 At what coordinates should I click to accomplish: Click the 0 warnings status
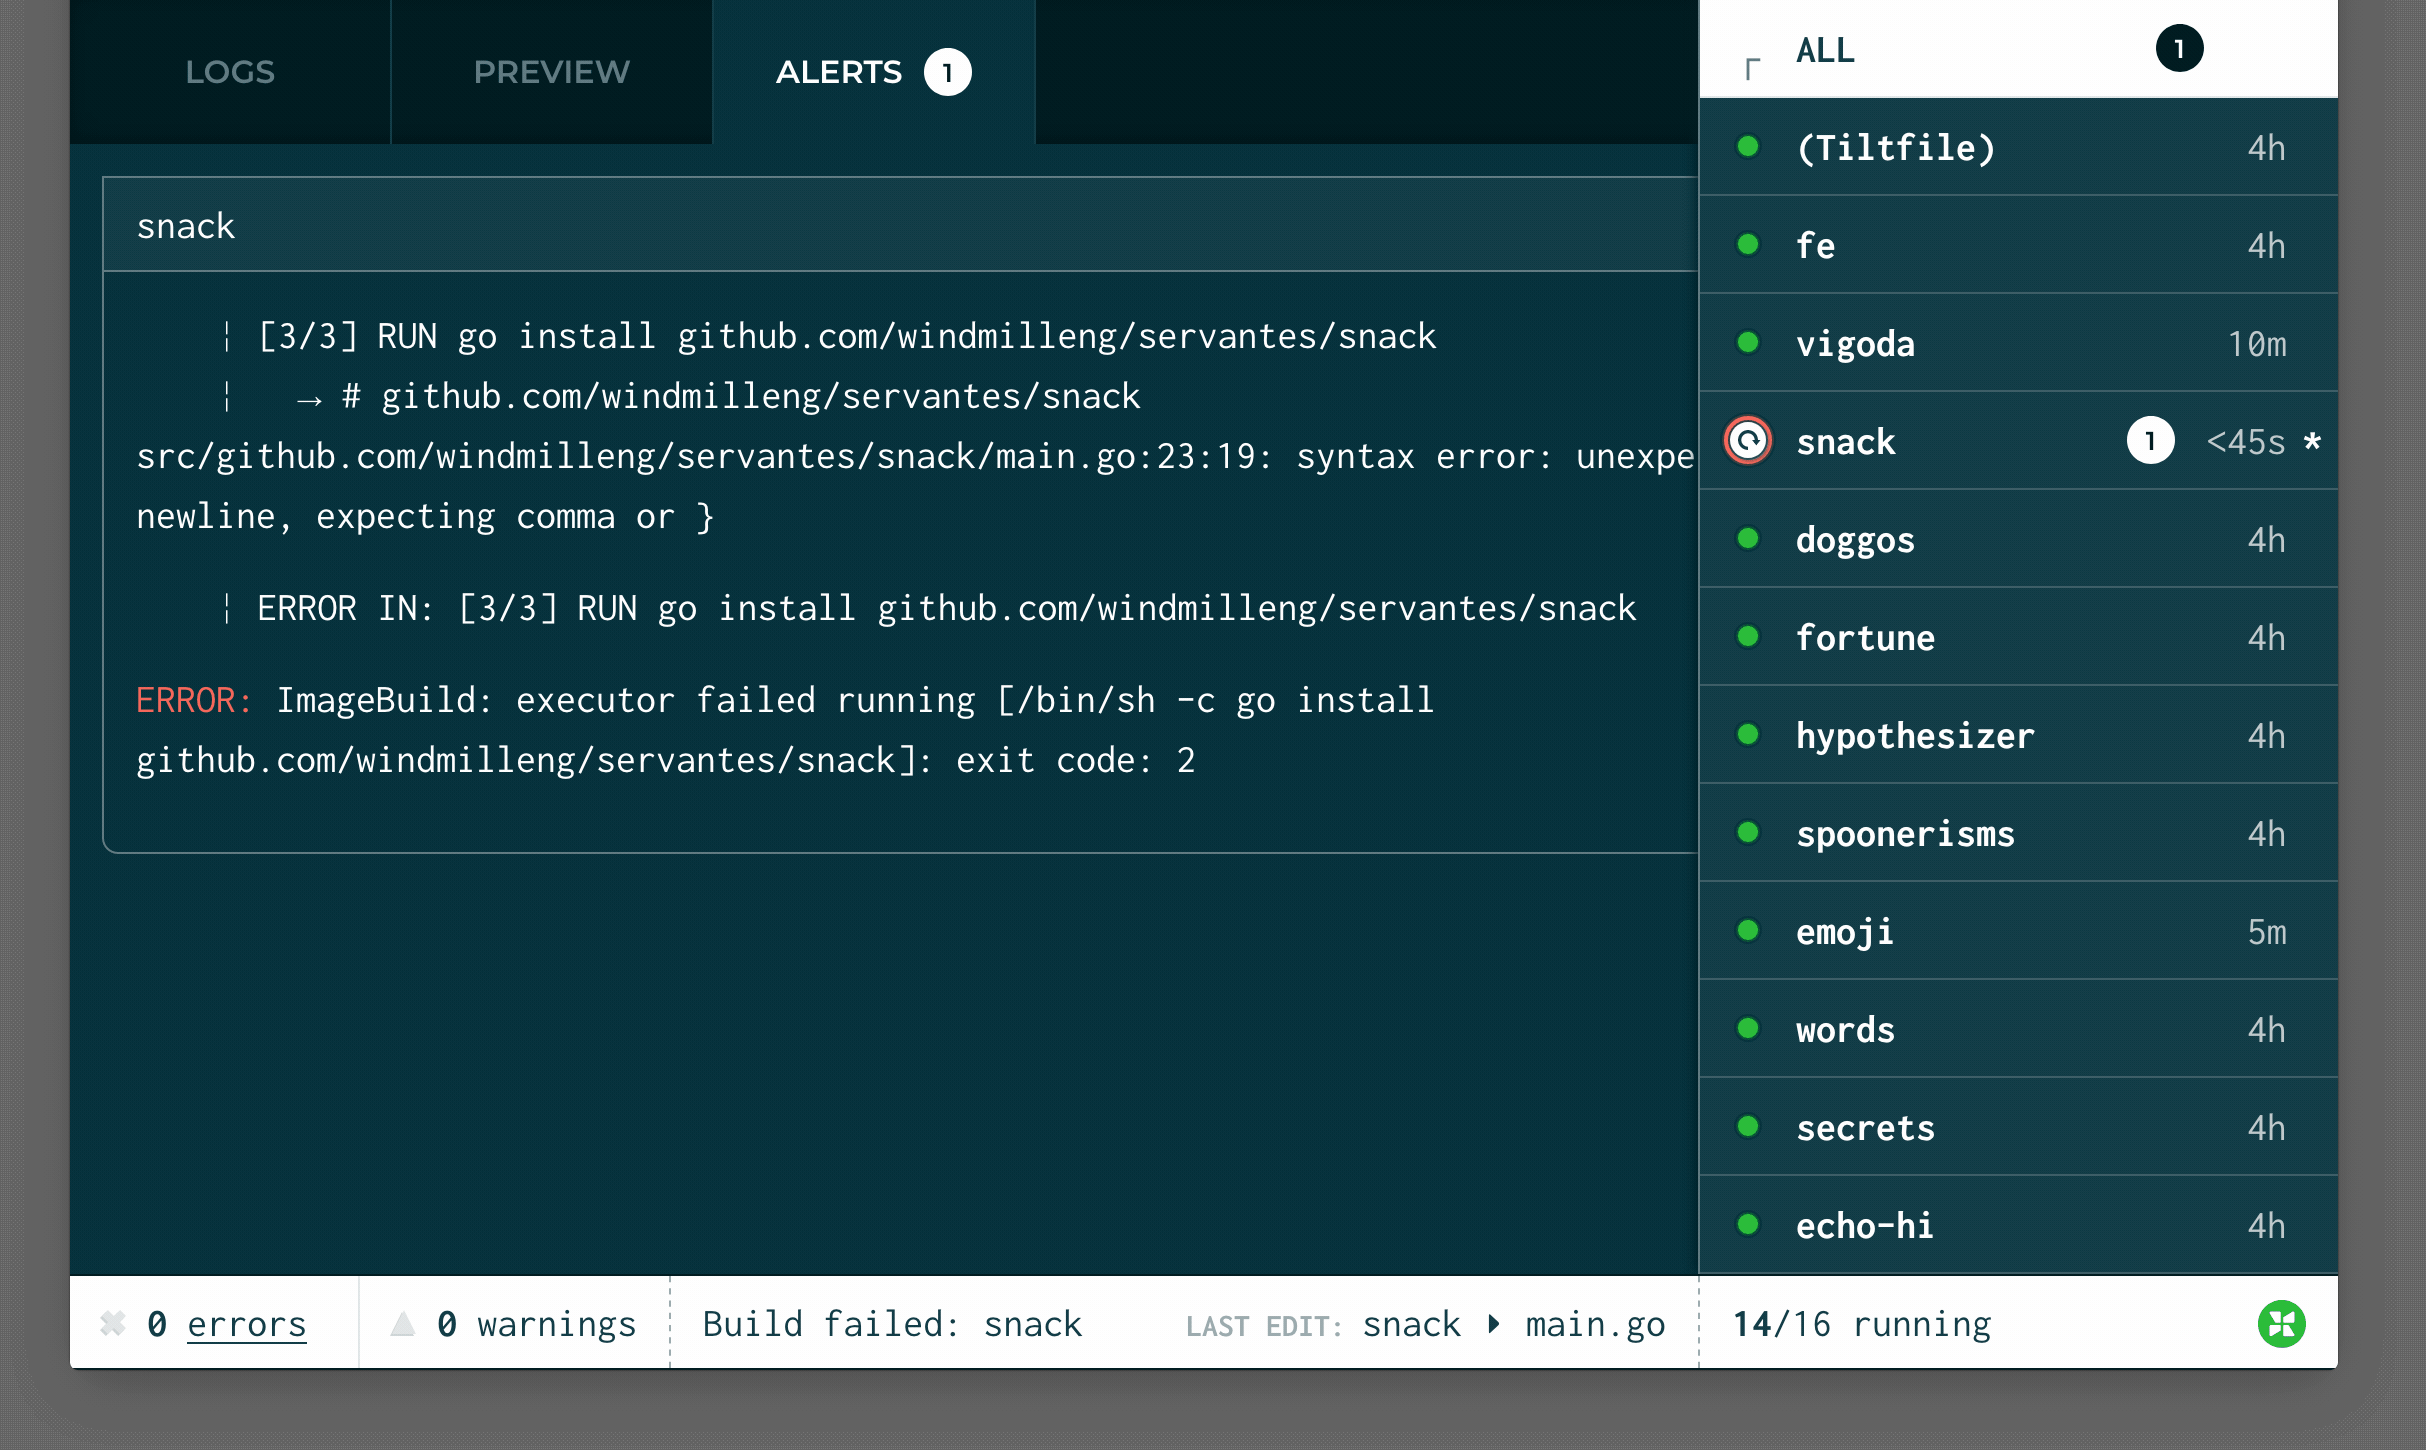[536, 1324]
